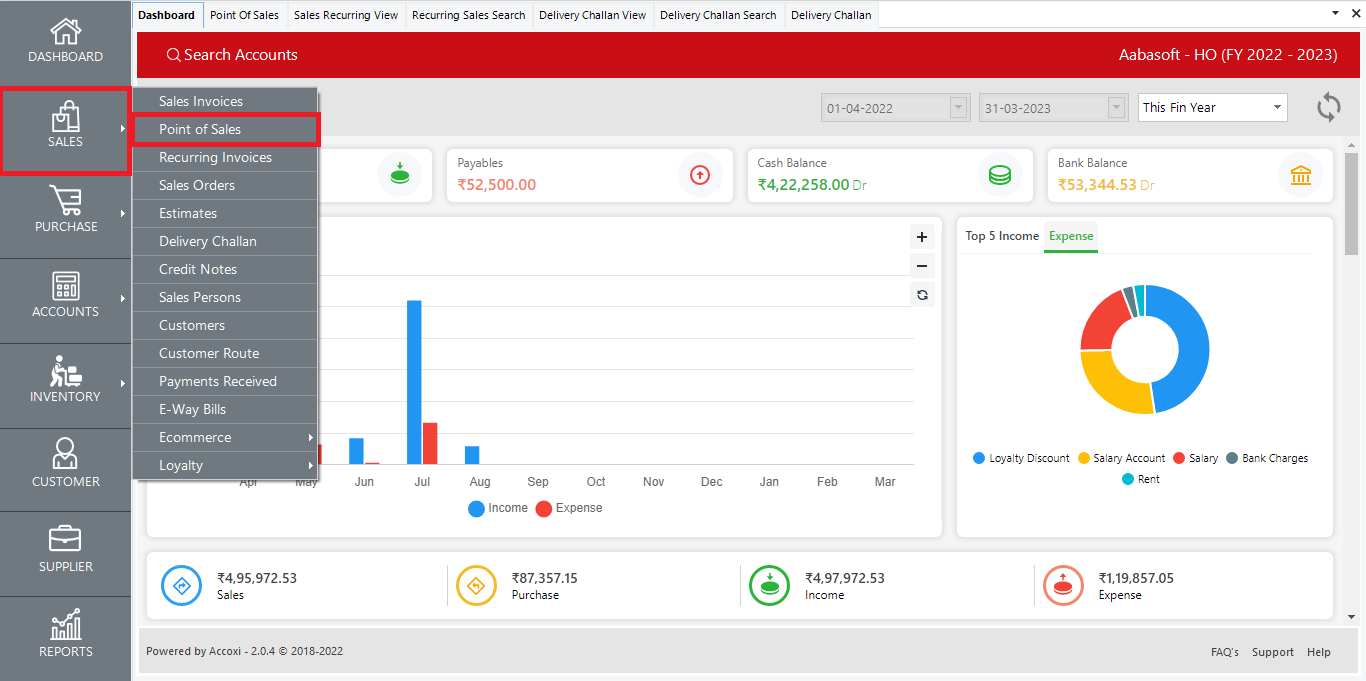Switch to Point Of Sales tab
Screen dimensions: 1366x681
click(x=244, y=15)
